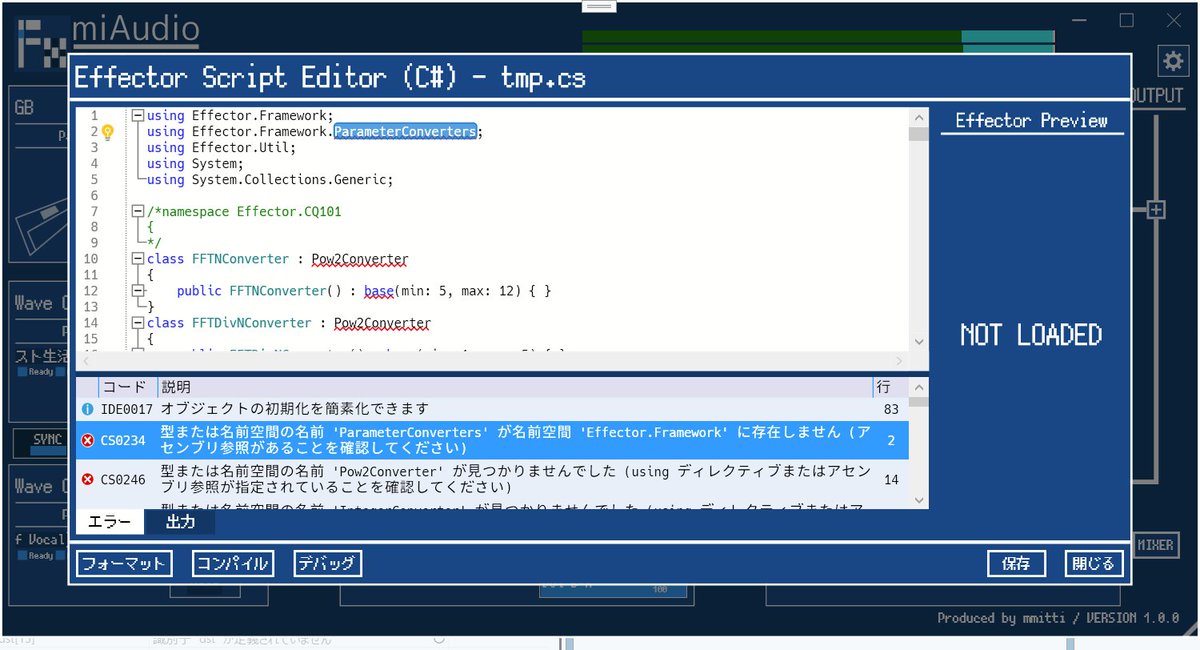Click the コンパイル button

pyautogui.click(x=232, y=564)
